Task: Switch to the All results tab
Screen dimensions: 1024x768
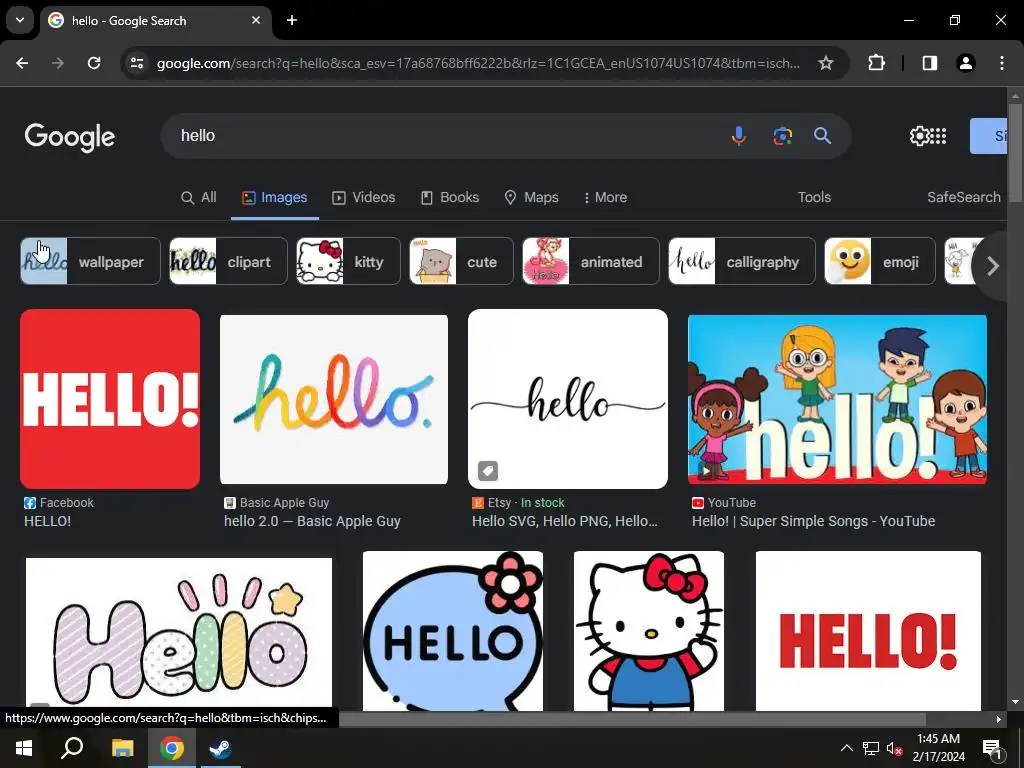Action: (x=199, y=197)
